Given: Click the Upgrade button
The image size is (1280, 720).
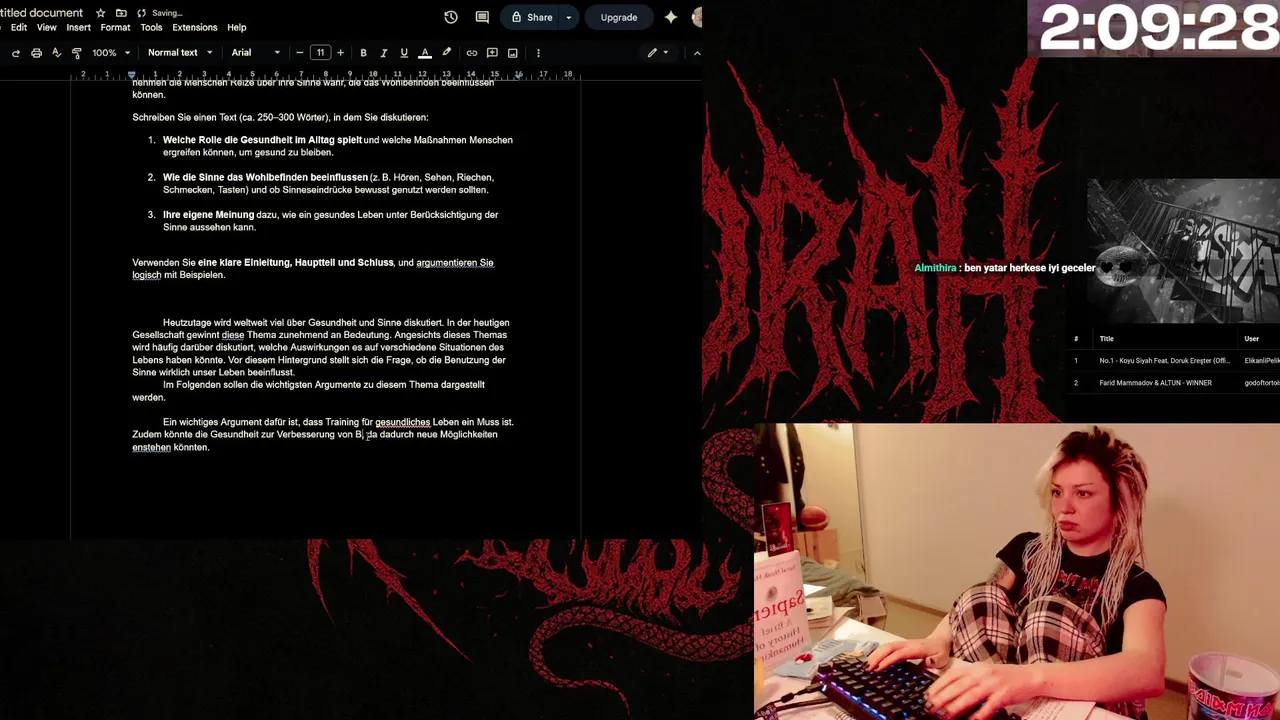Looking at the screenshot, I should (619, 17).
